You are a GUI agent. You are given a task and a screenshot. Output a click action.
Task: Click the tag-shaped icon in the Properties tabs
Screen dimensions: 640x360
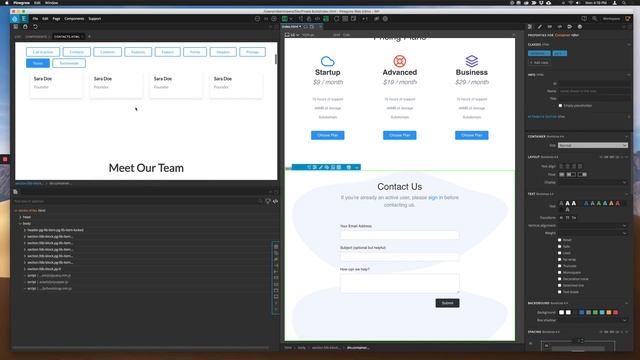pyautogui.click(x=570, y=27)
